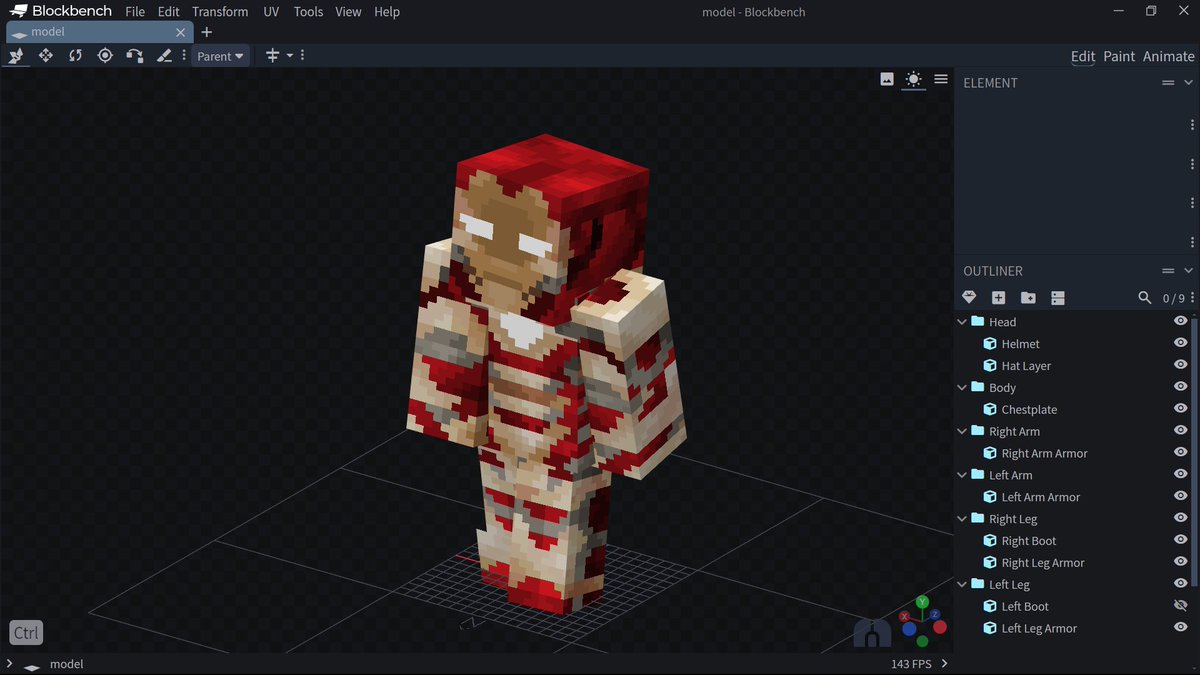This screenshot has height=675, width=1200.
Task: Open the three-dot menu beside the tools
Action: 183,56
